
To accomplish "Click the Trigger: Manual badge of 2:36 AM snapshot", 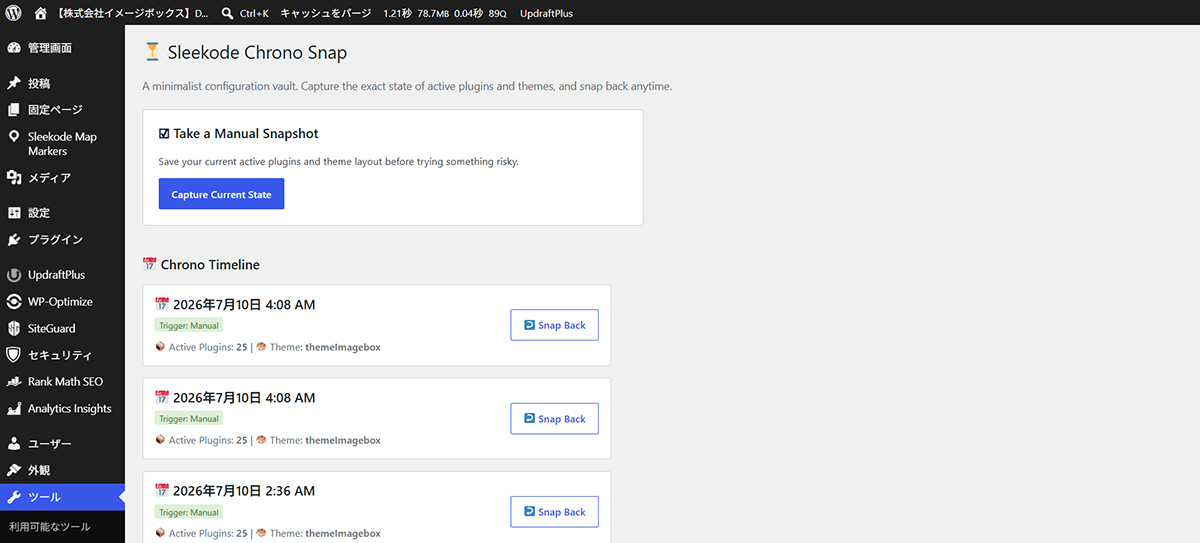I will click(x=189, y=512).
